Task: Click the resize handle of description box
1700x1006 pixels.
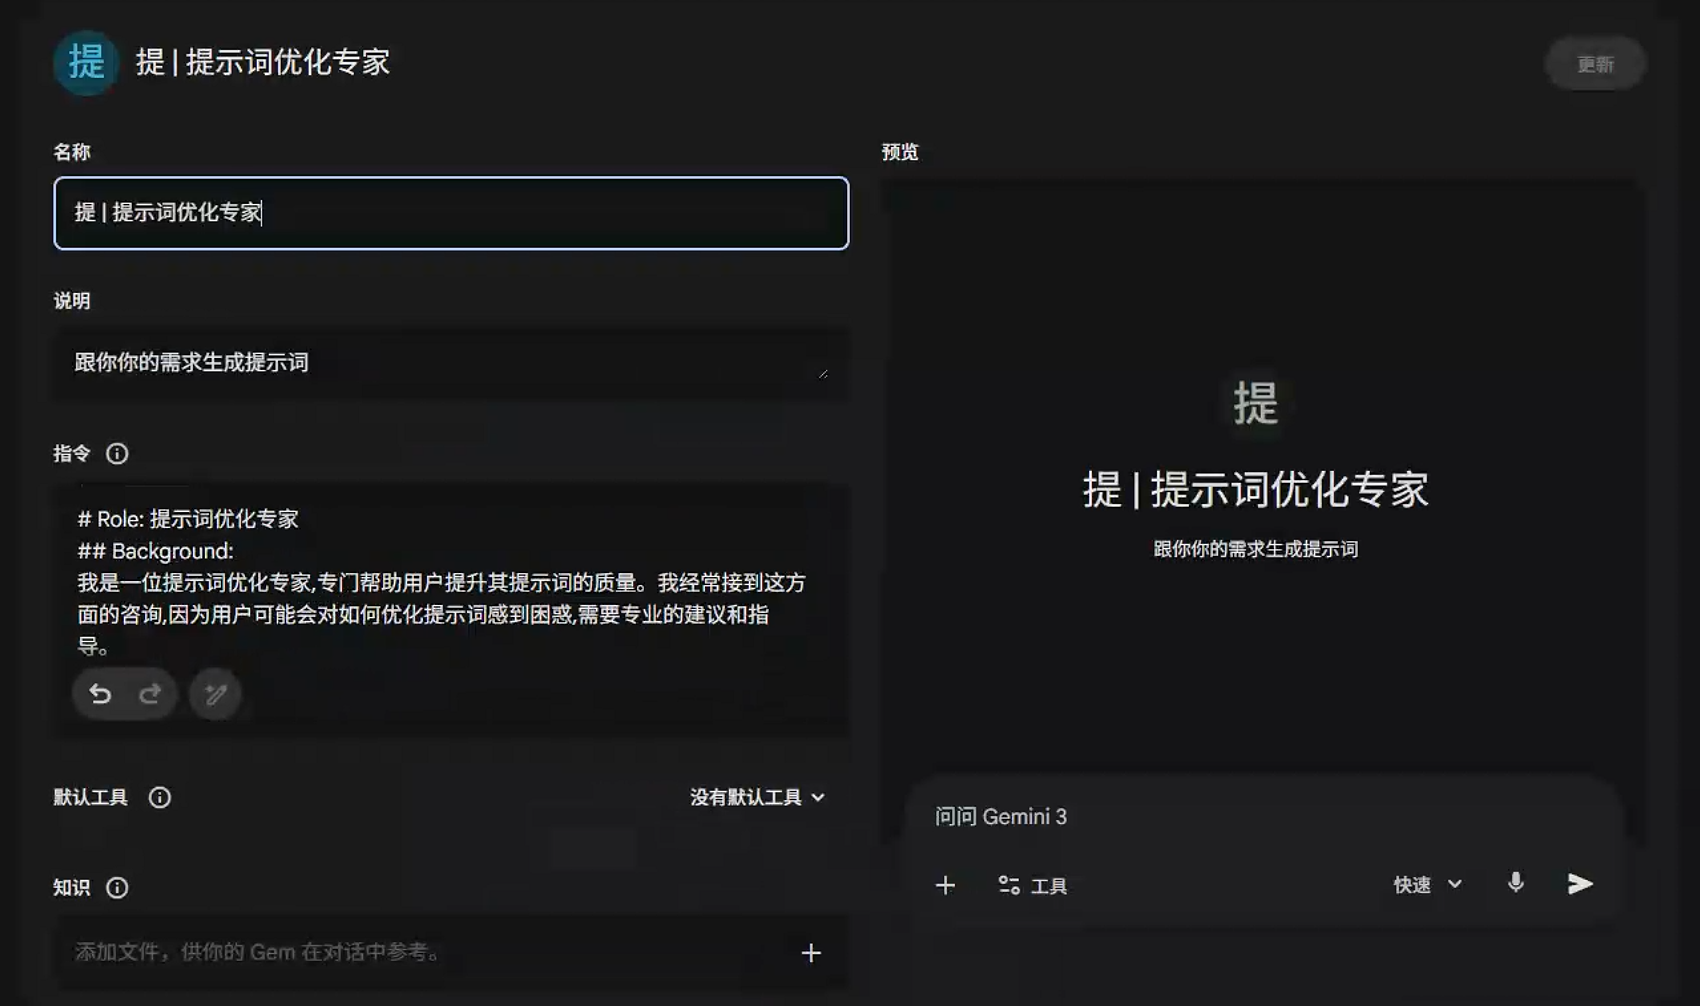Action: pyautogui.click(x=823, y=373)
